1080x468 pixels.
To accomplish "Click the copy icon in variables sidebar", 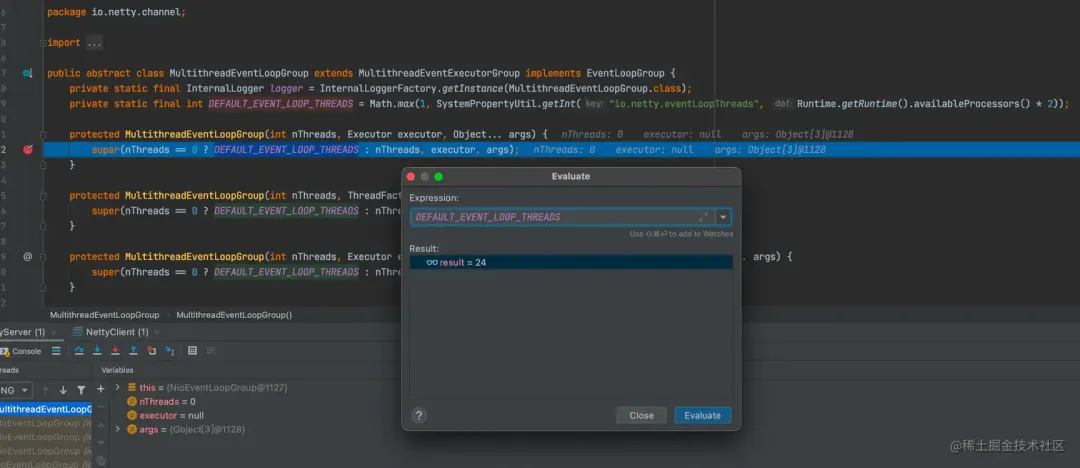I will pyautogui.click(x=101, y=460).
